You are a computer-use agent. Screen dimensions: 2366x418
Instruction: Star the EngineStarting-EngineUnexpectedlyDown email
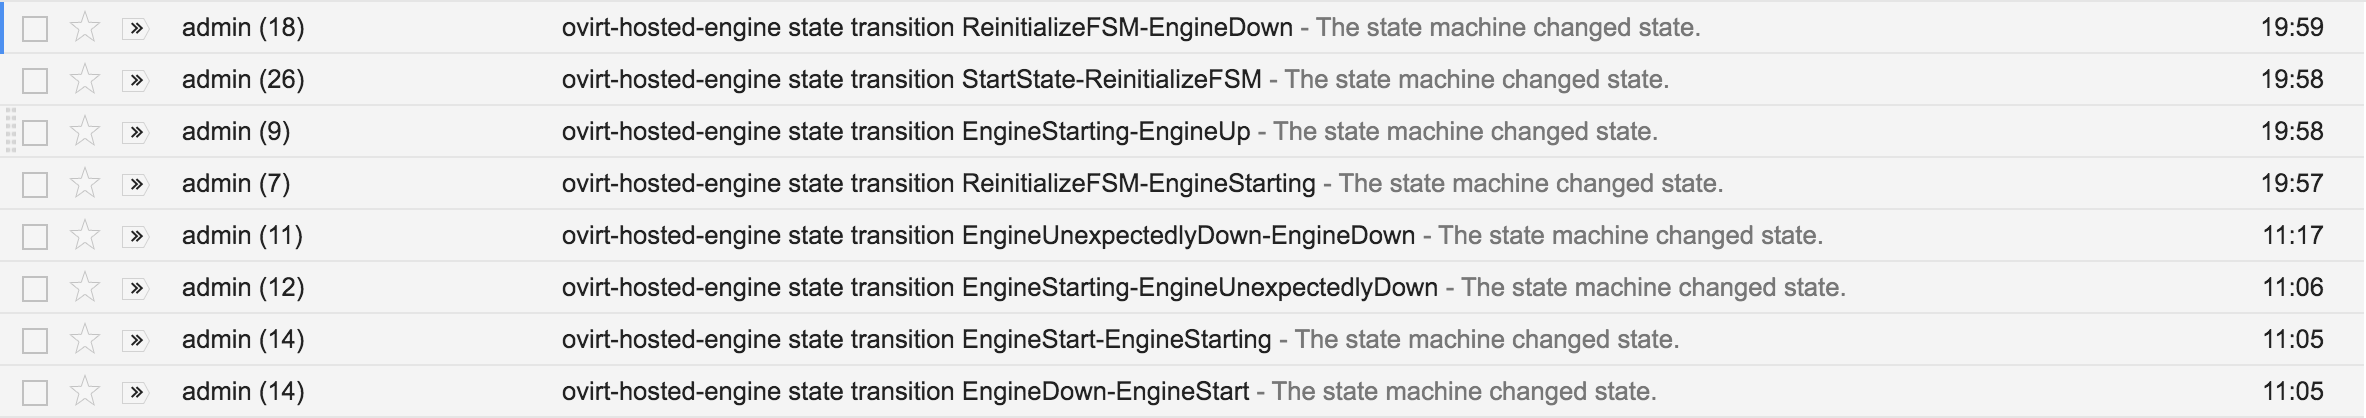click(85, 288)
